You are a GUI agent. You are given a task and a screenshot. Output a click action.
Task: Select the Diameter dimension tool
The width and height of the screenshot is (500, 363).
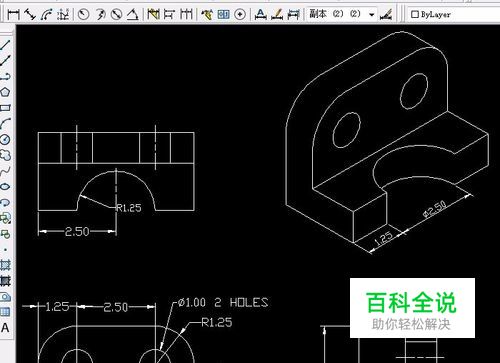click(x=116, y=14)
